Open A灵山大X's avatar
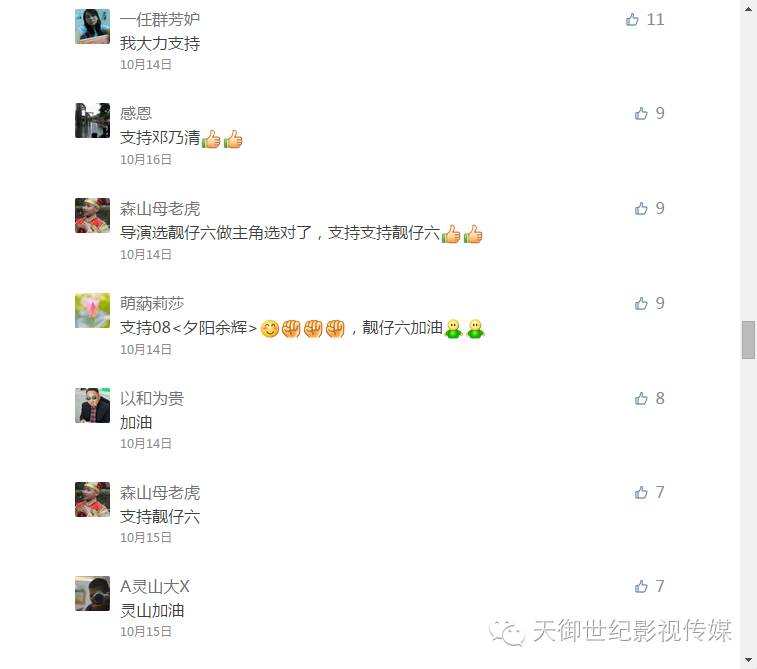 [x=93, y=594]
